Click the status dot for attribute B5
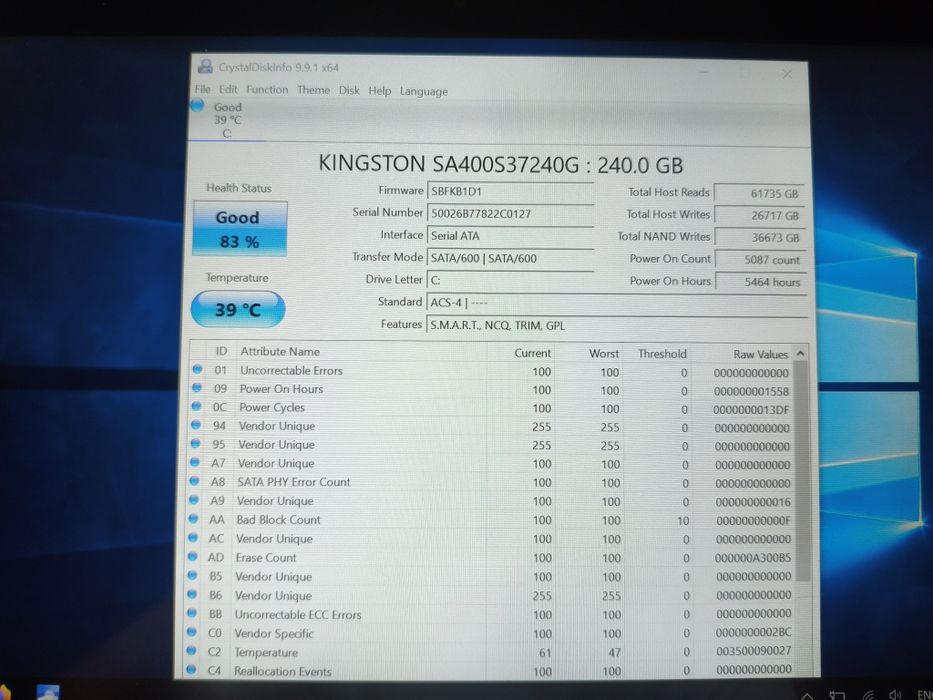The image size is (933, 700). (x=192, y=576)
